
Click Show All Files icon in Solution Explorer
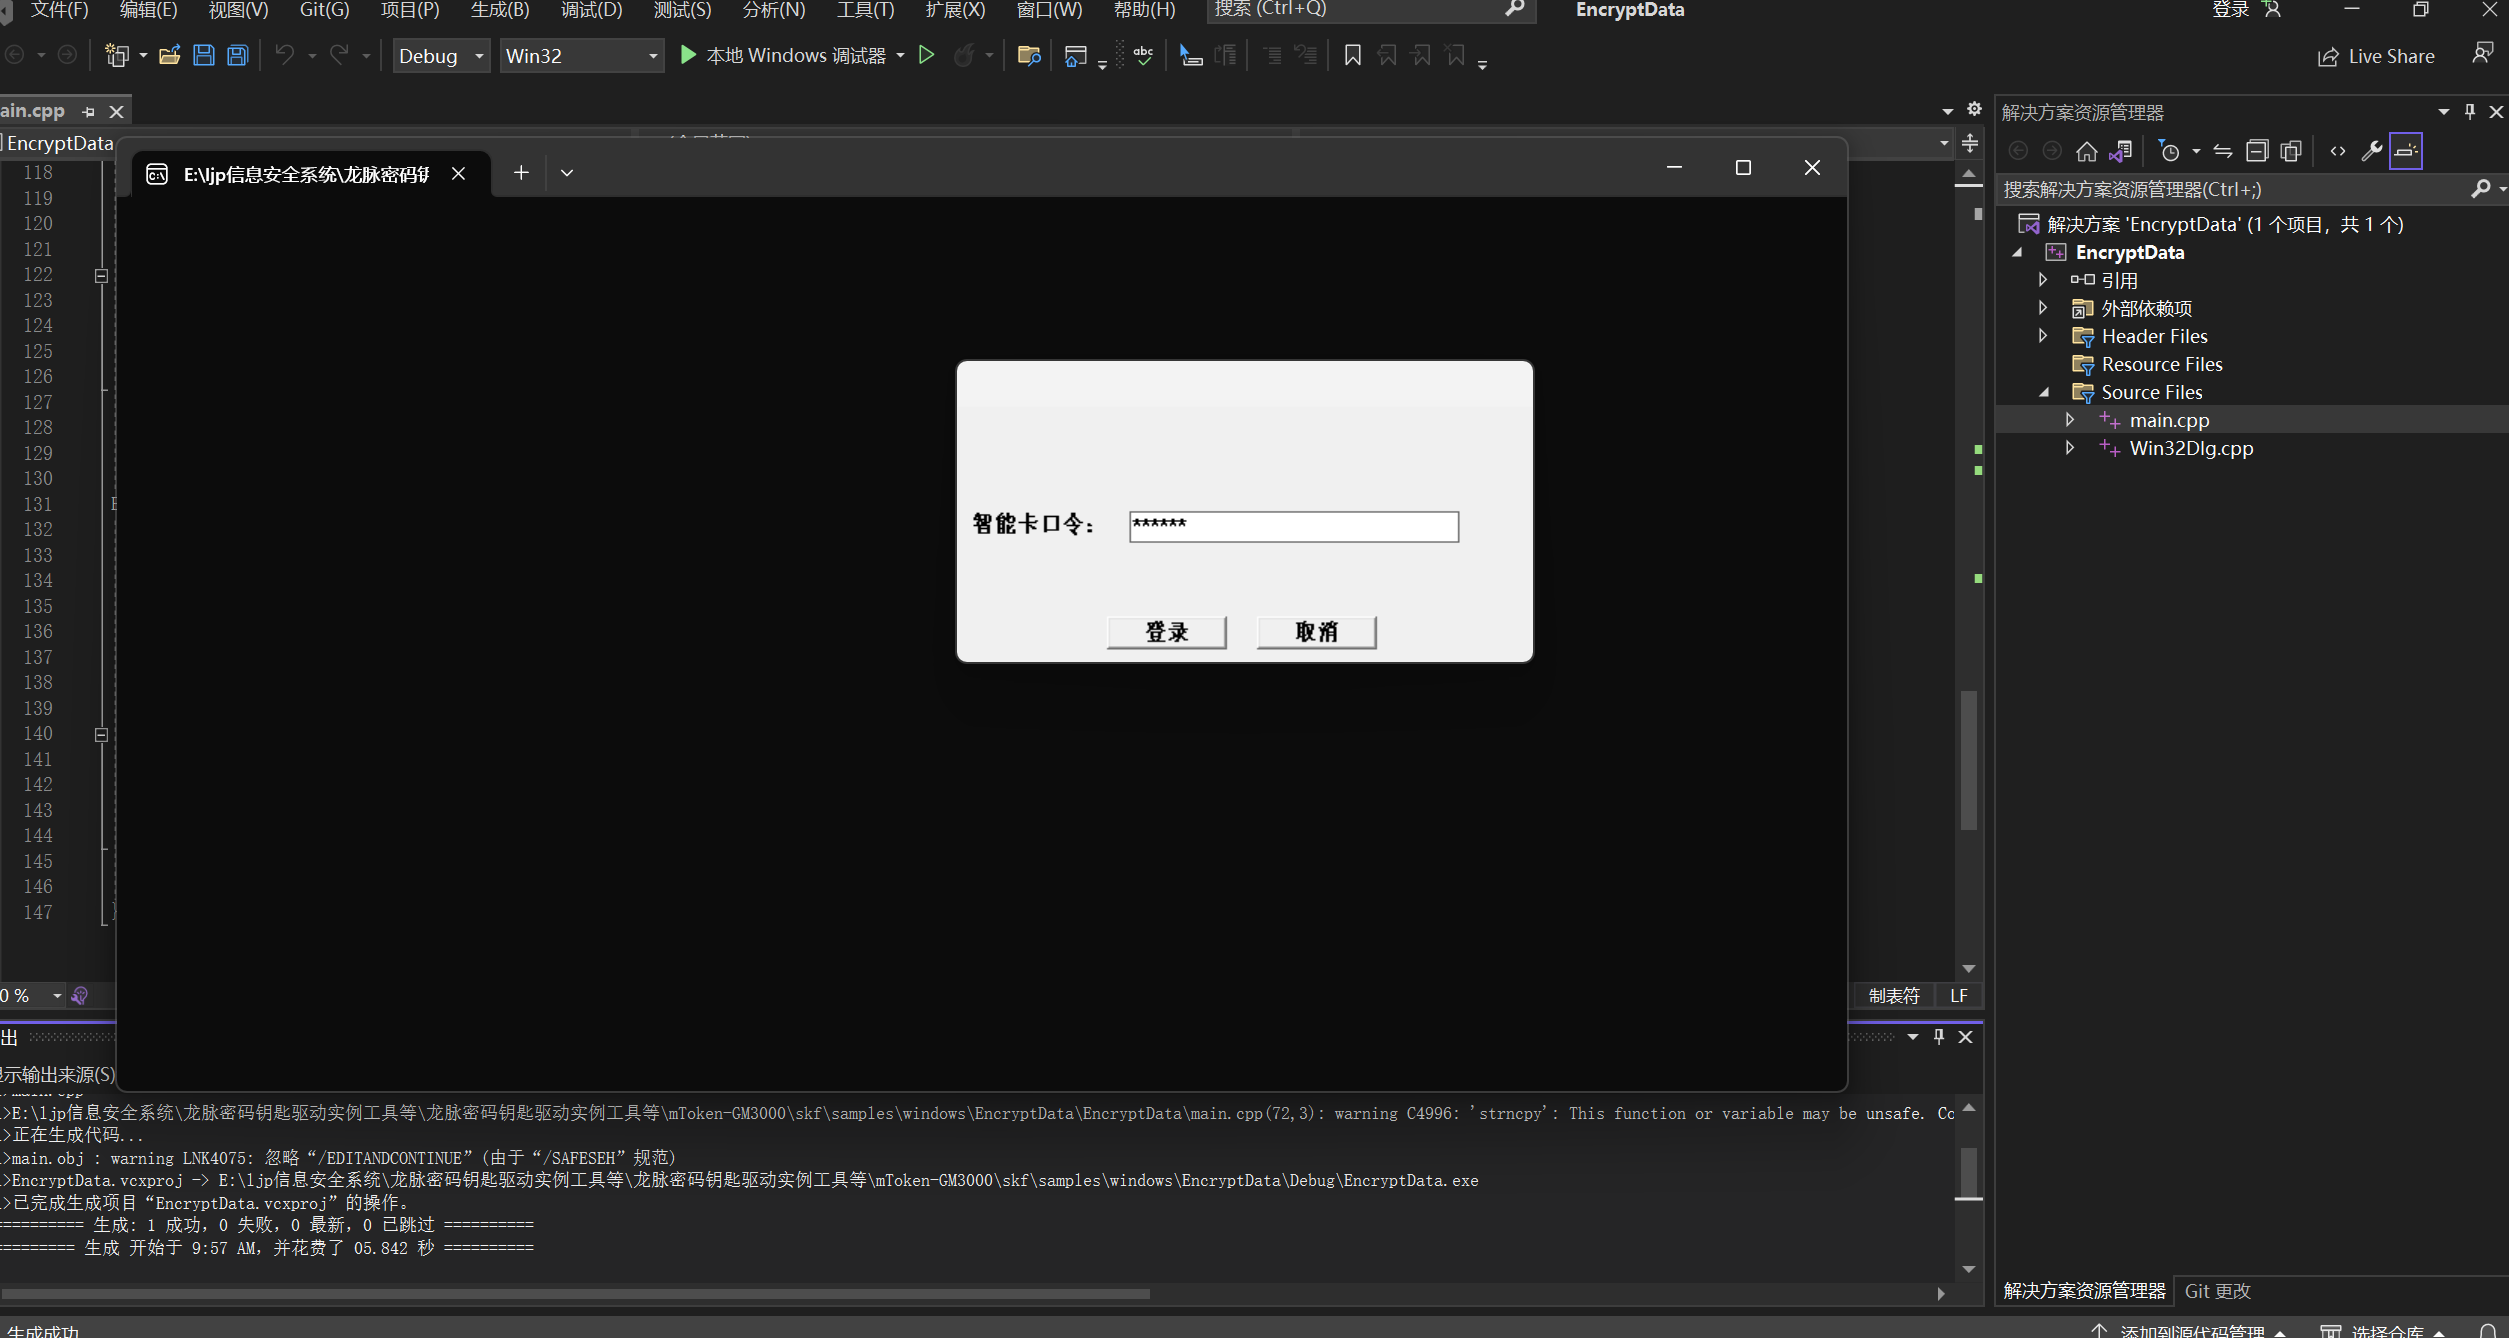(x=2291, y=152)
